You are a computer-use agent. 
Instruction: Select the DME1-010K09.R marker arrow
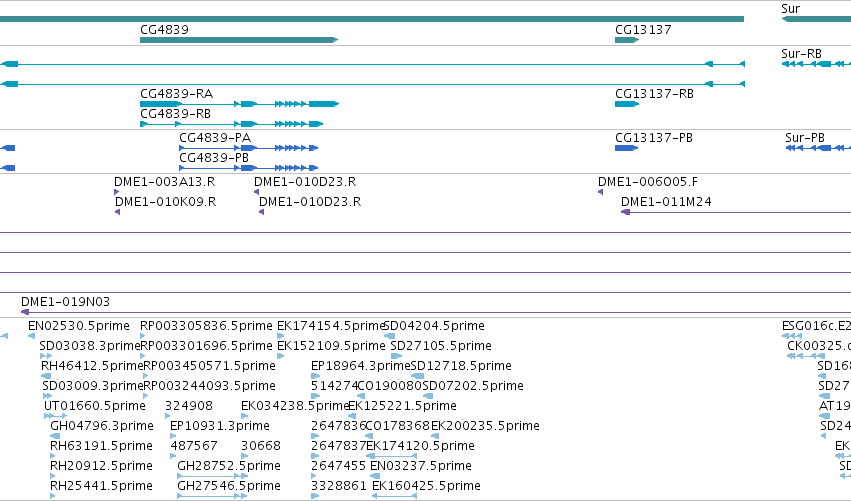pyautogui.click(x=117, y=212)
